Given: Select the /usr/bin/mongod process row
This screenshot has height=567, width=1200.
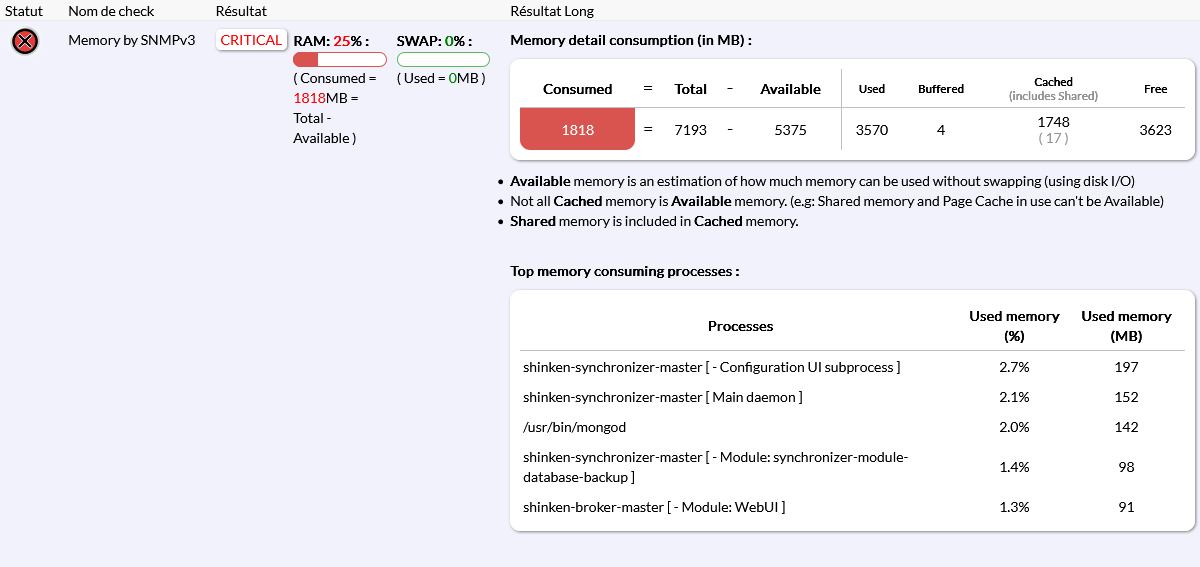Looking at the screenshot, I should coord(574,427).
